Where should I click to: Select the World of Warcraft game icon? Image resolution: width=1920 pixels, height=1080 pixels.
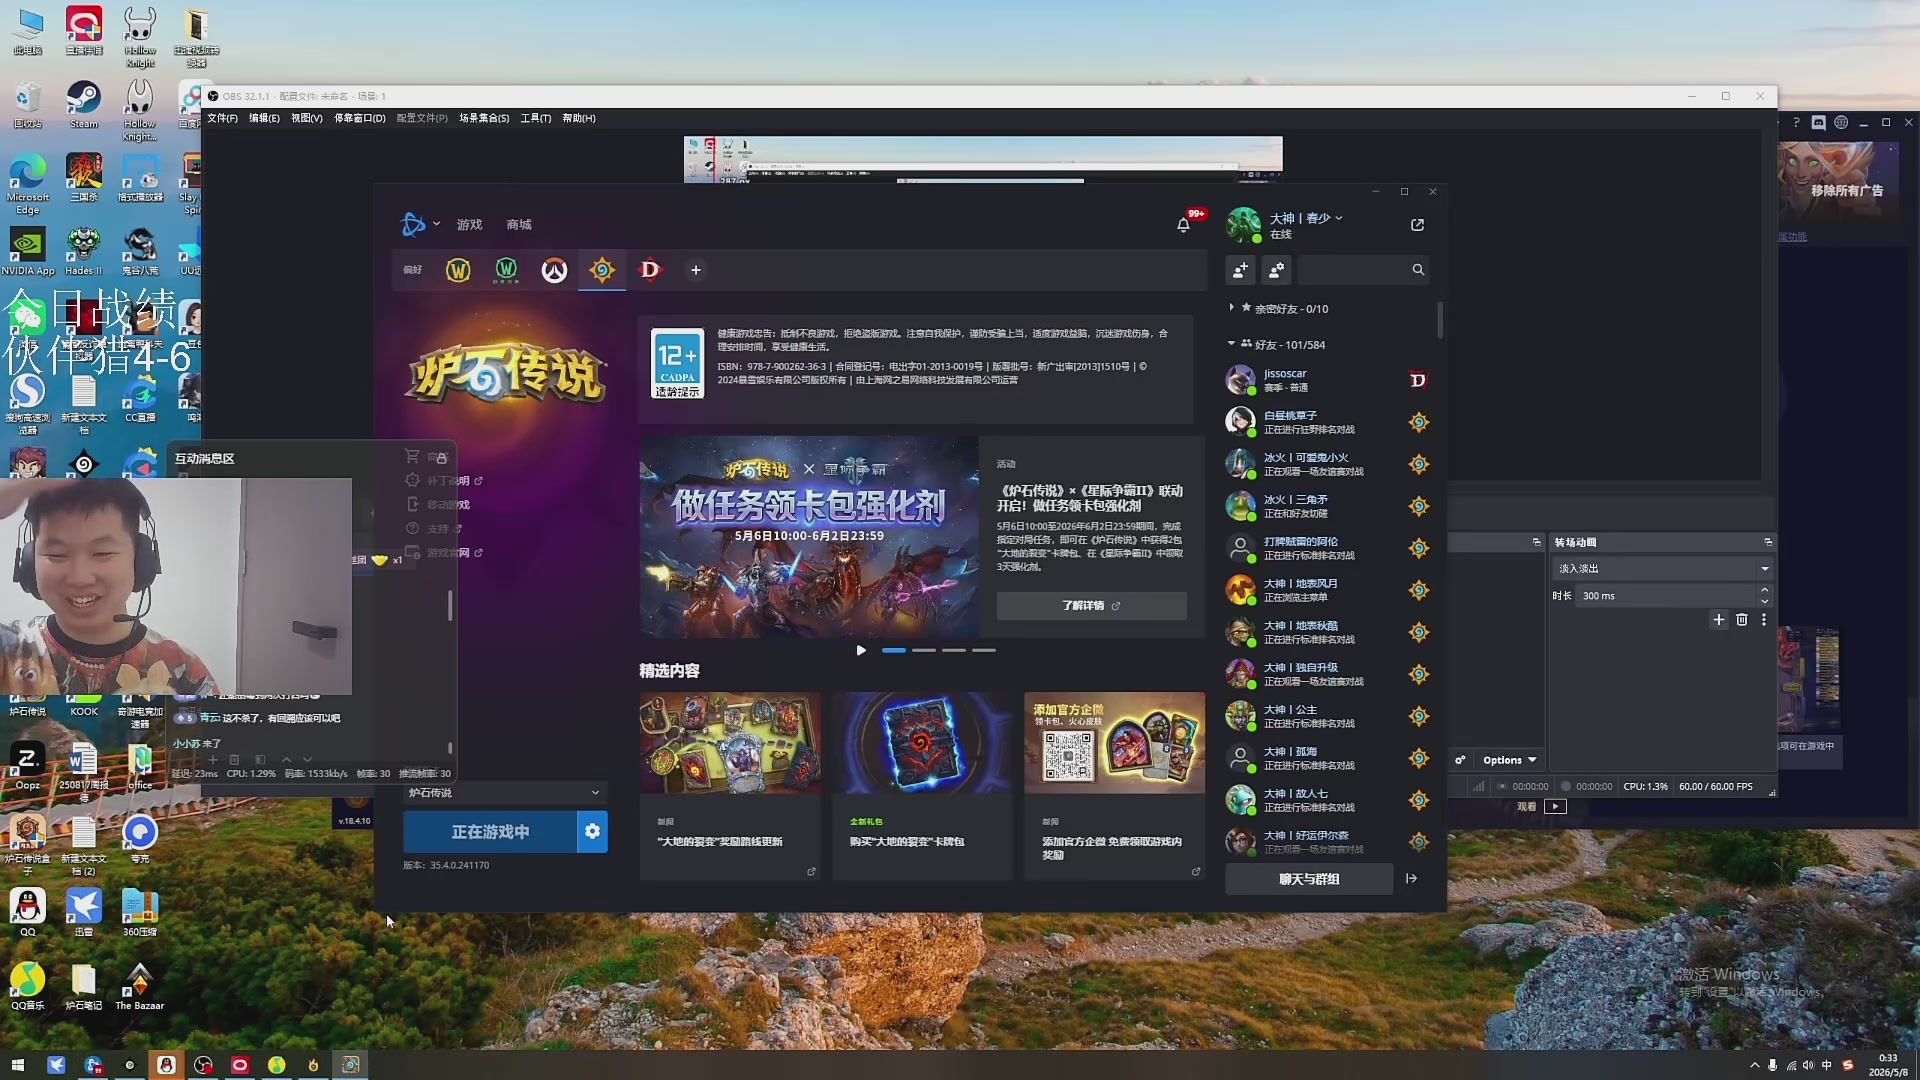coord(458,270)
